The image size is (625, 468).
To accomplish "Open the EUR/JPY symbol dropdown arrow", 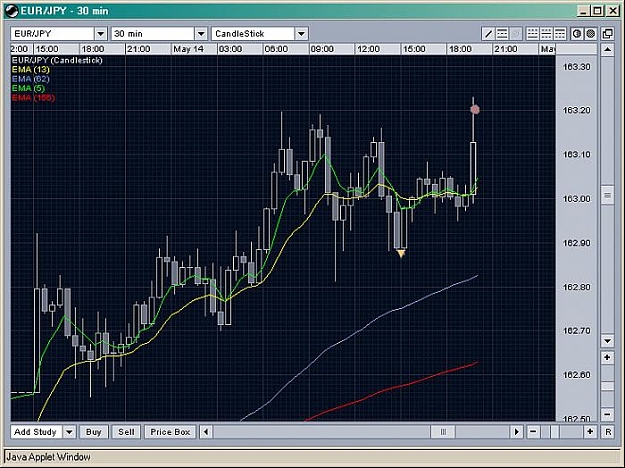I will click(101, 34).
